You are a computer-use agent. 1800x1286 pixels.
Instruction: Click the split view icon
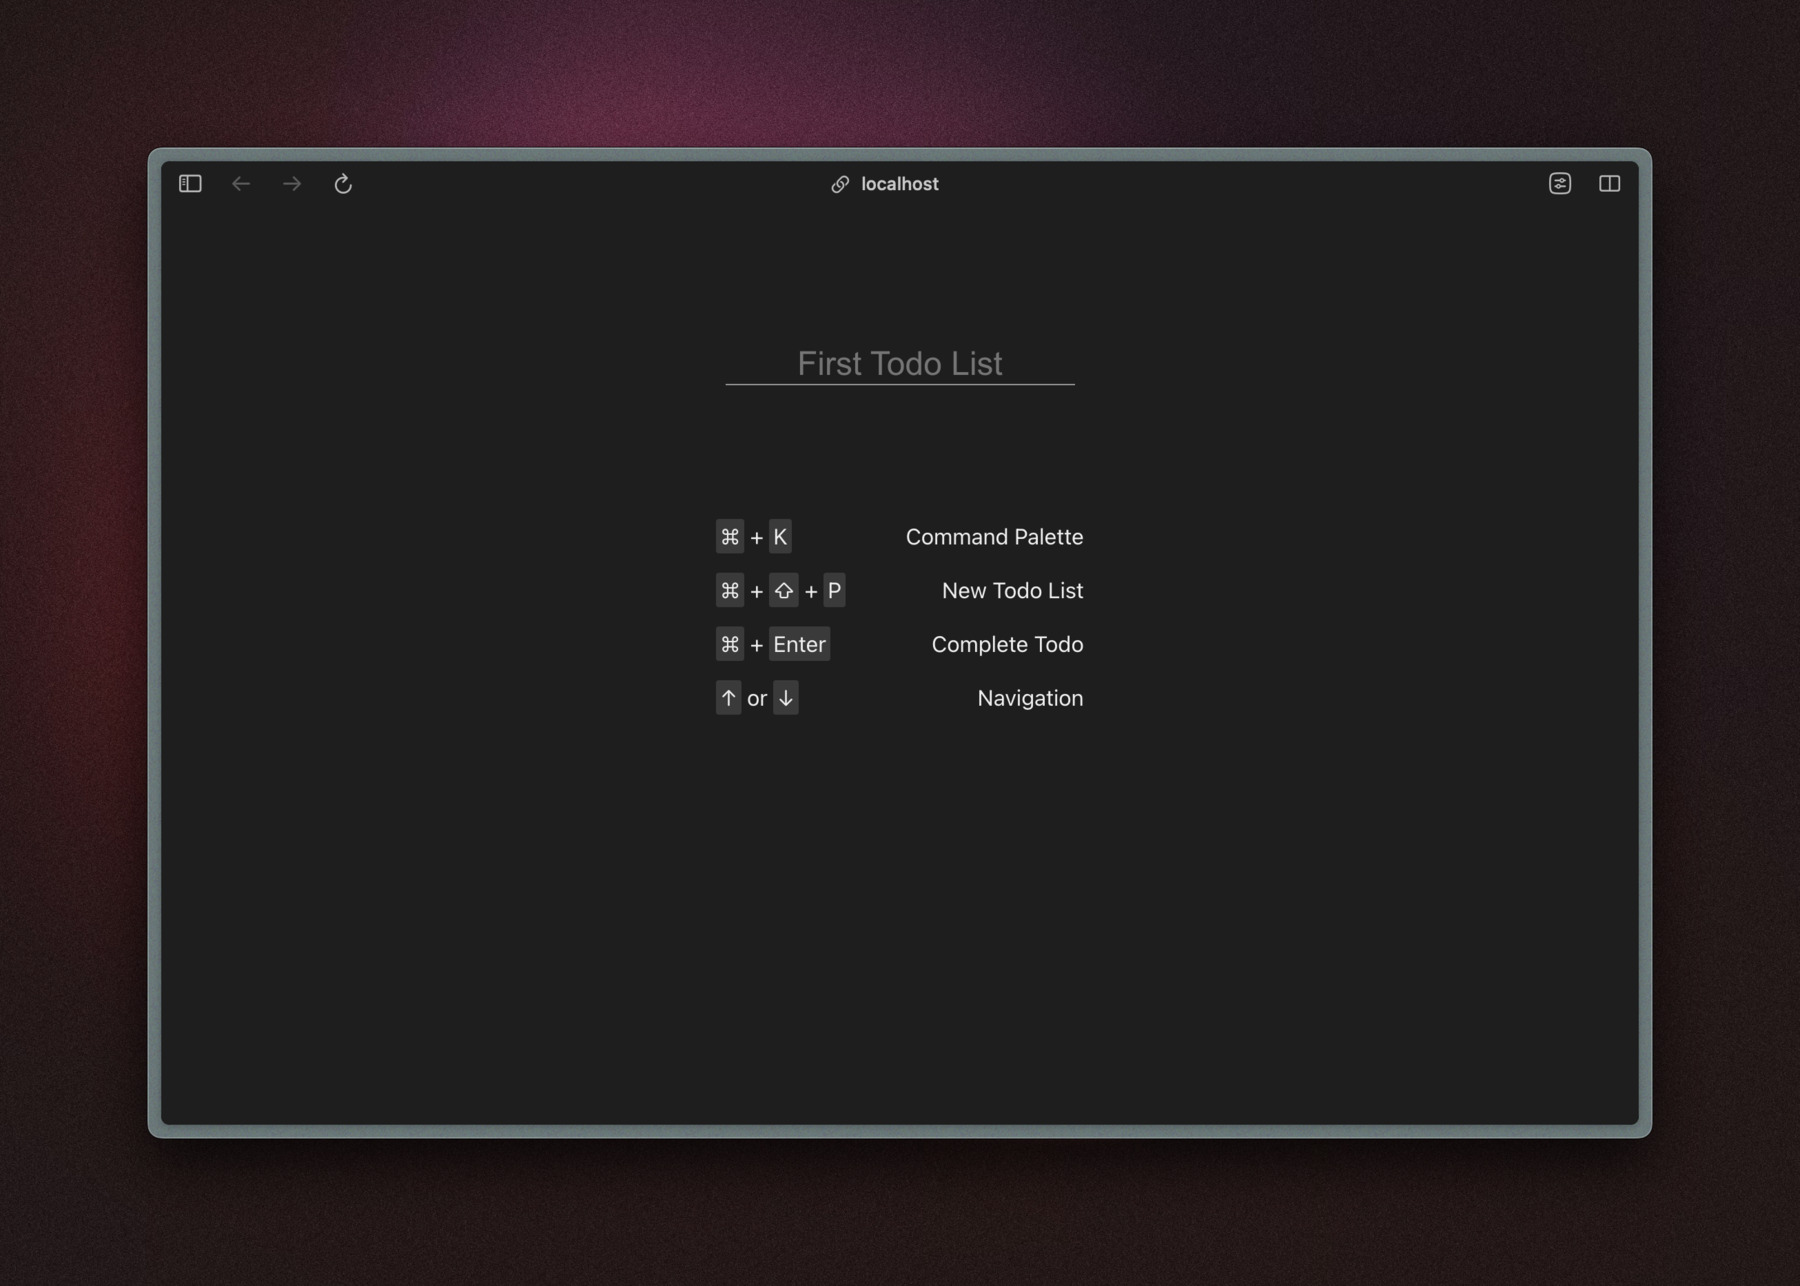tap(1611, 184)
